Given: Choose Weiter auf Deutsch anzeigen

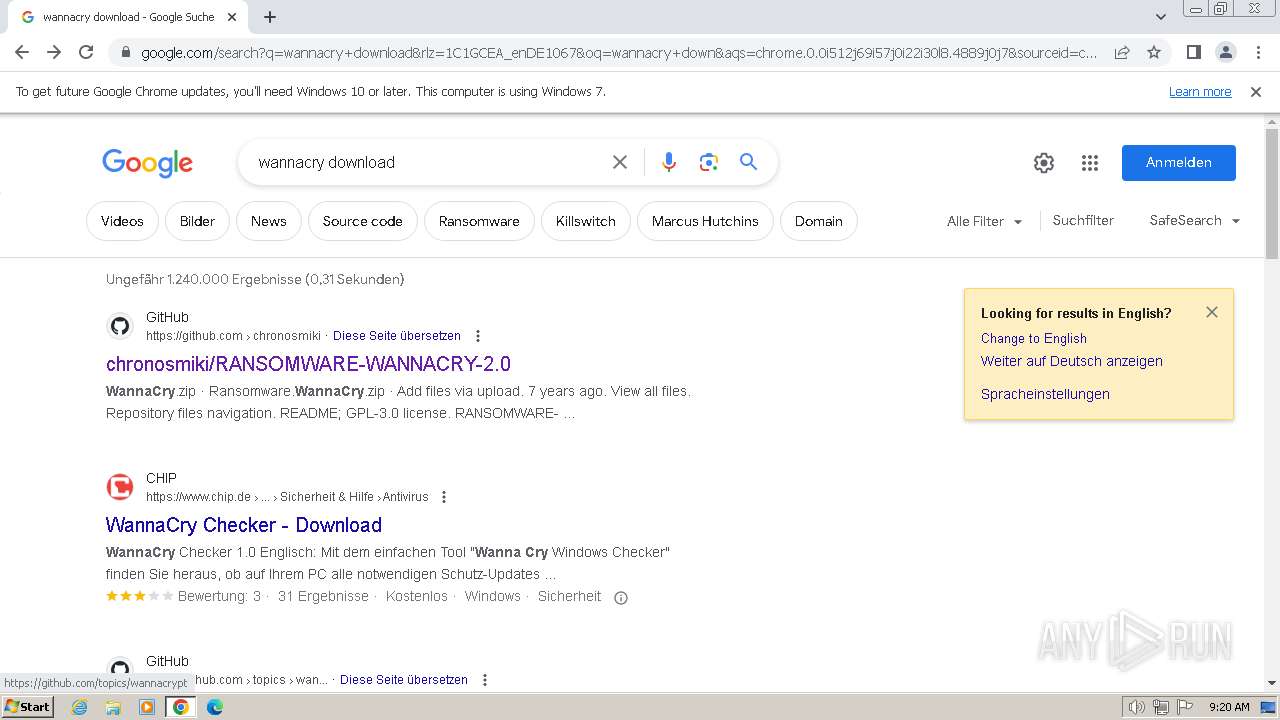Looking at the screenshot, I should (1072, 361).
